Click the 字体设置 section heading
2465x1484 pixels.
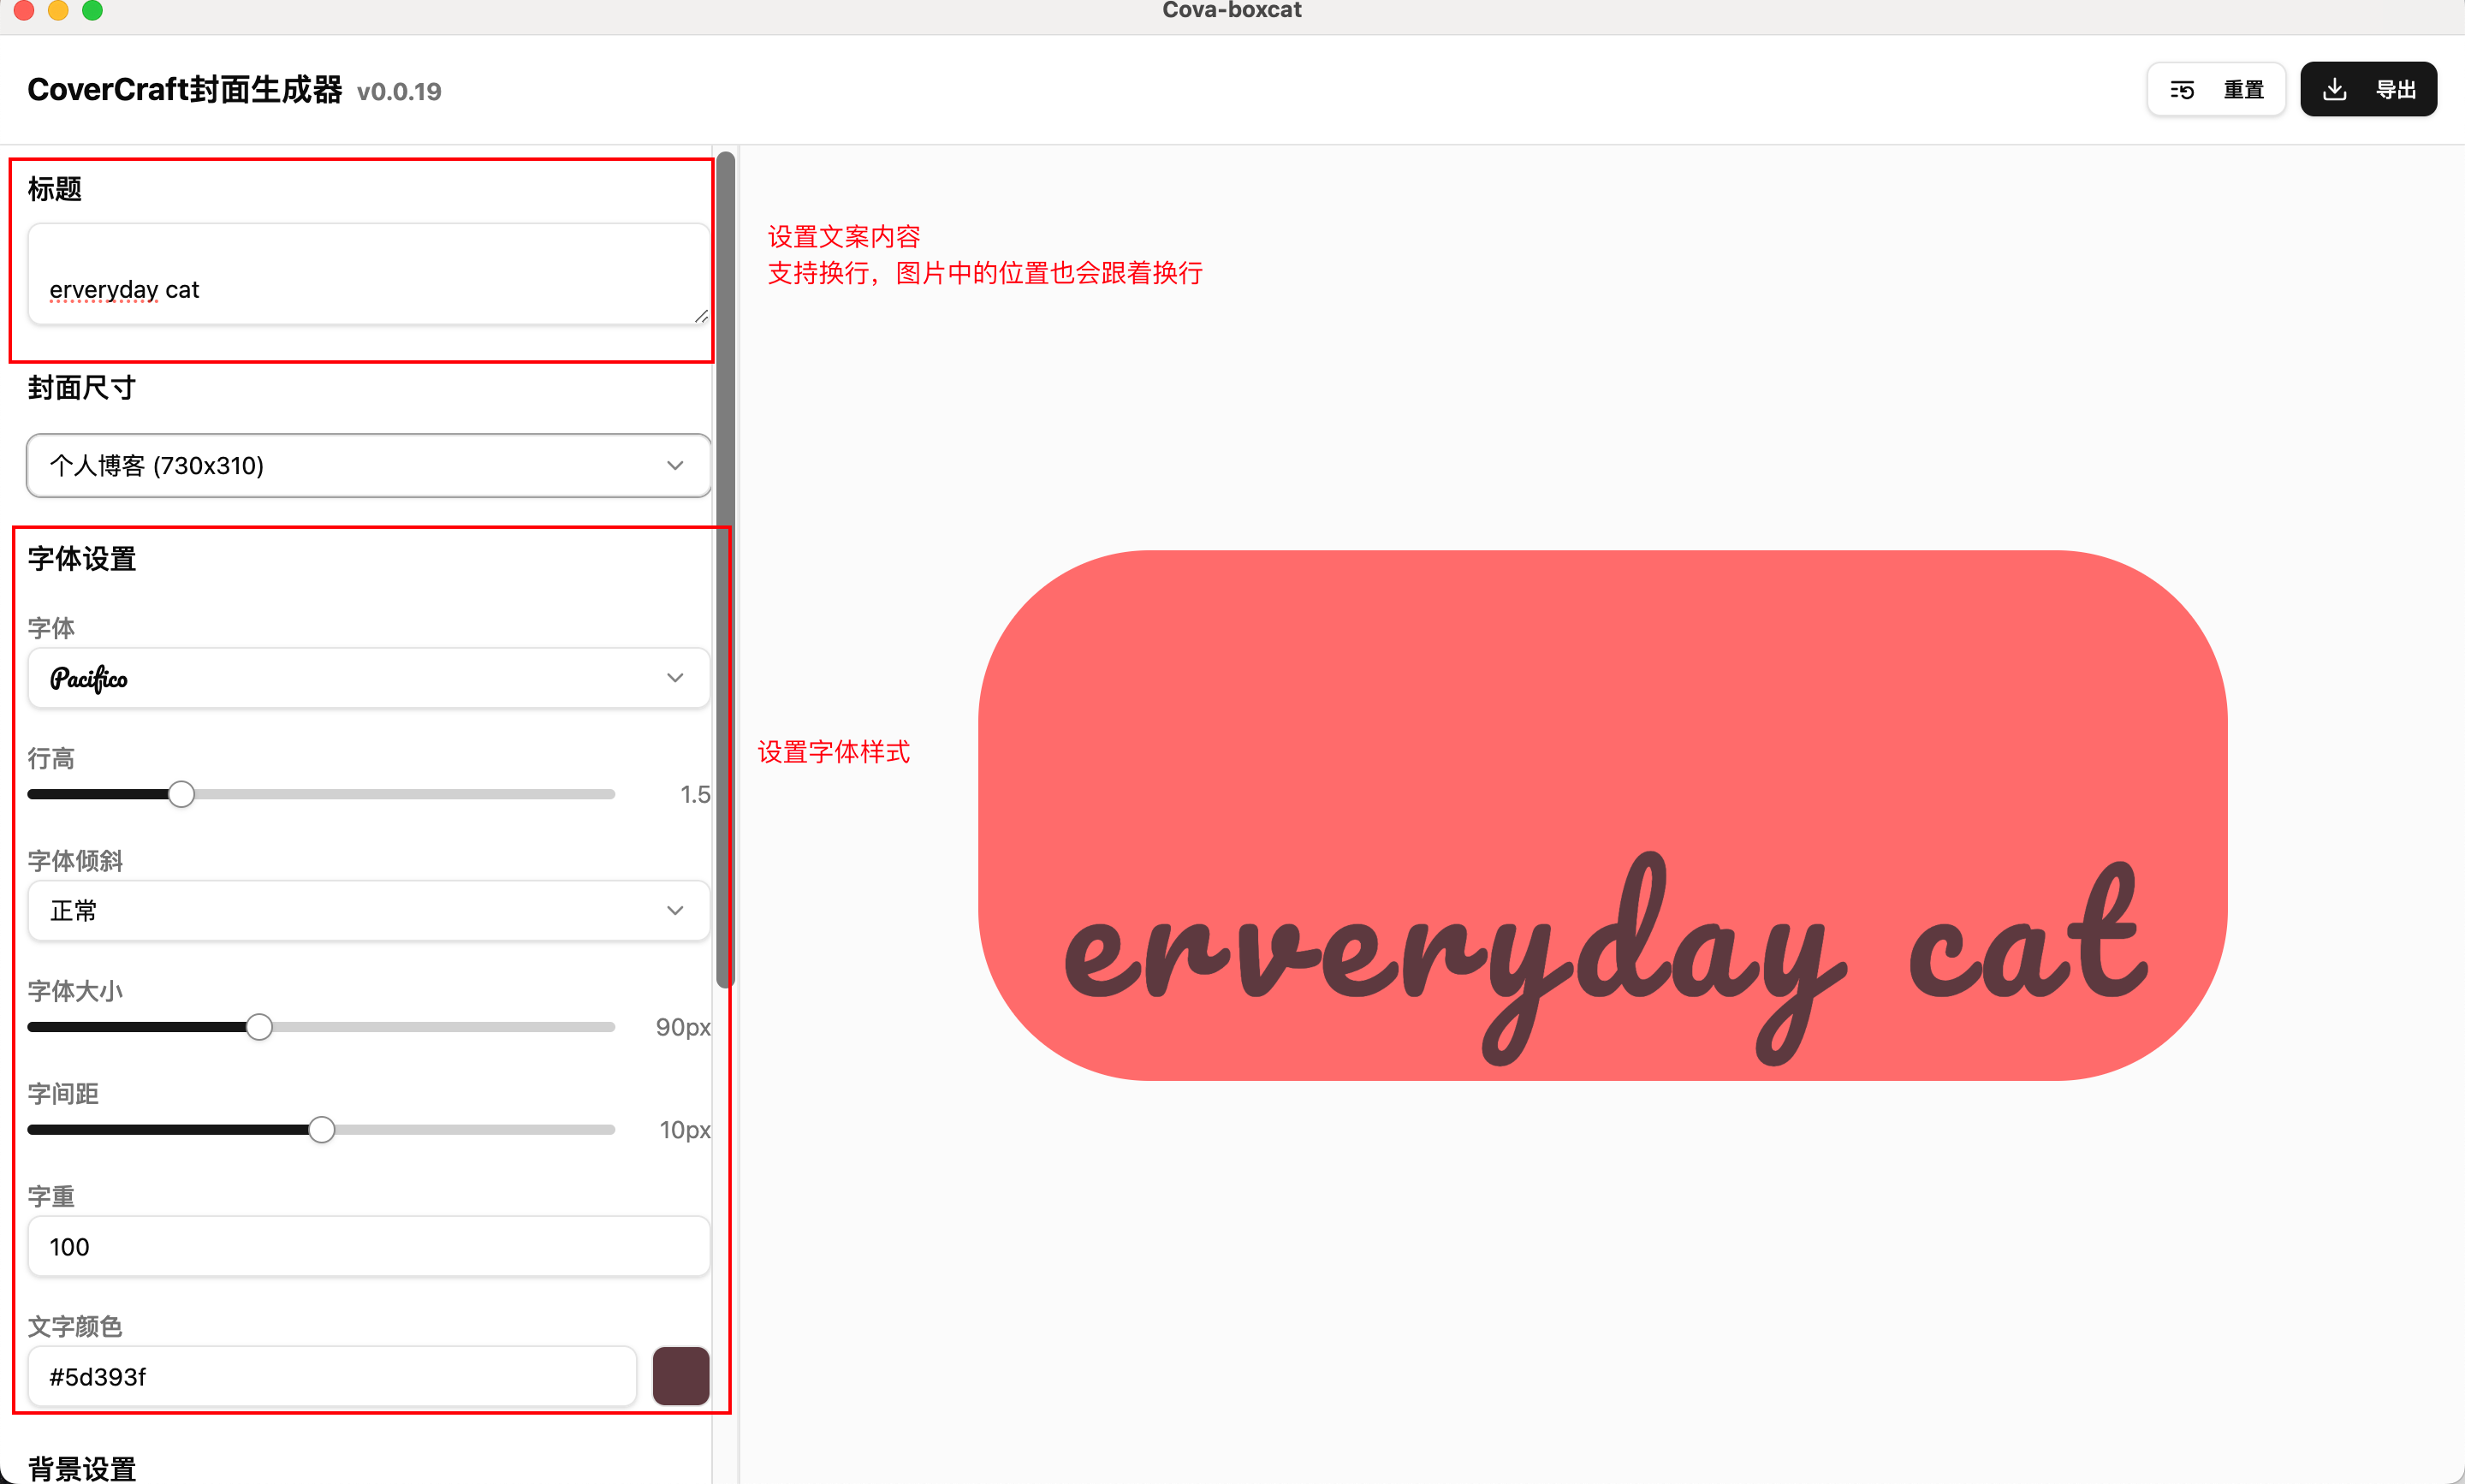pos(82,559)
